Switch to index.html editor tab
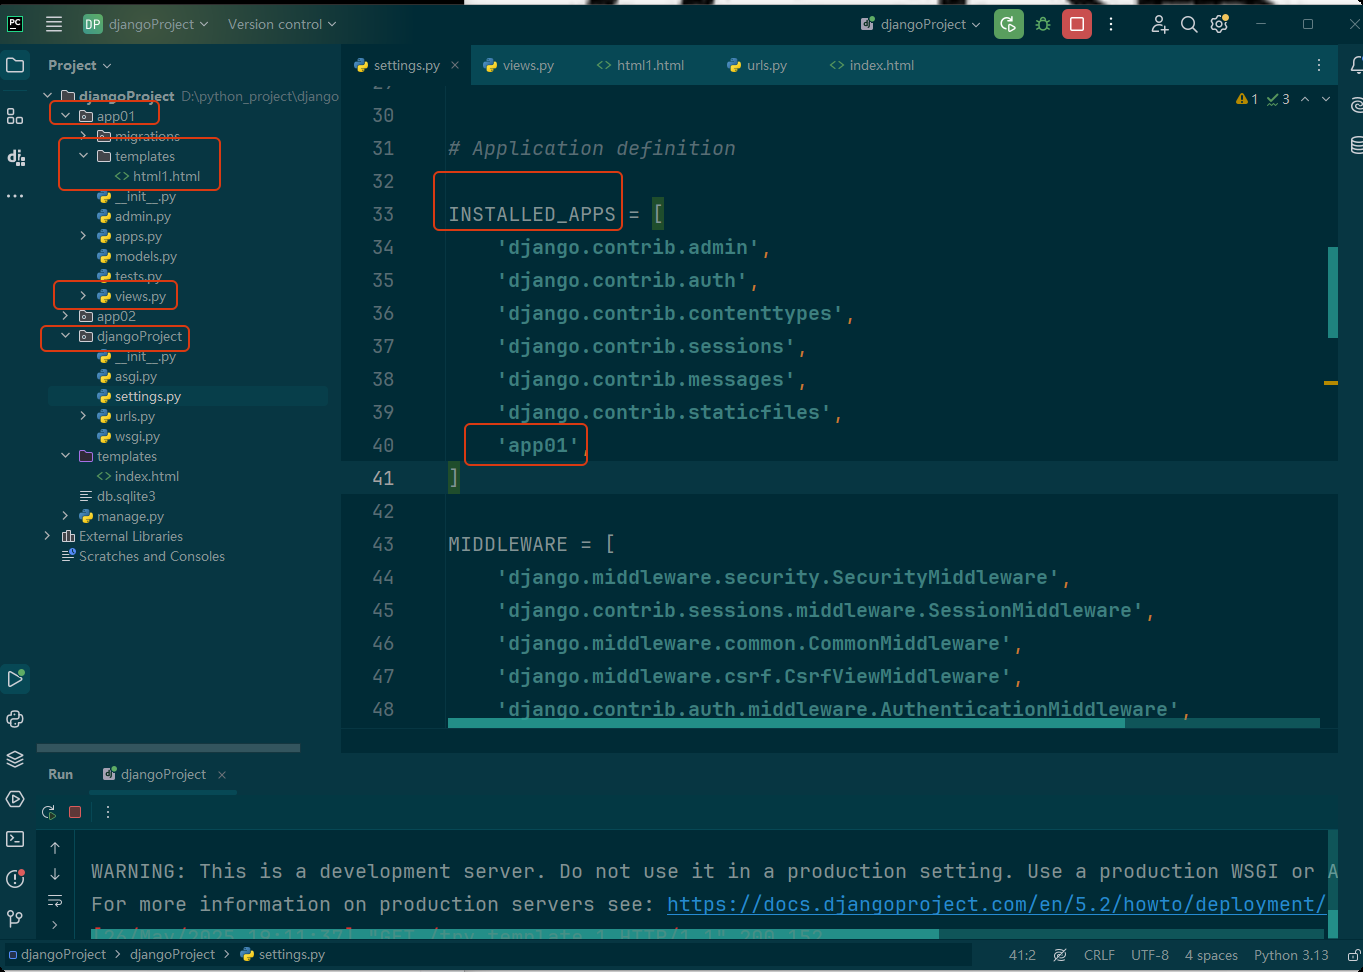Viewport: 1363px width, 972px height. pos(872,65)
